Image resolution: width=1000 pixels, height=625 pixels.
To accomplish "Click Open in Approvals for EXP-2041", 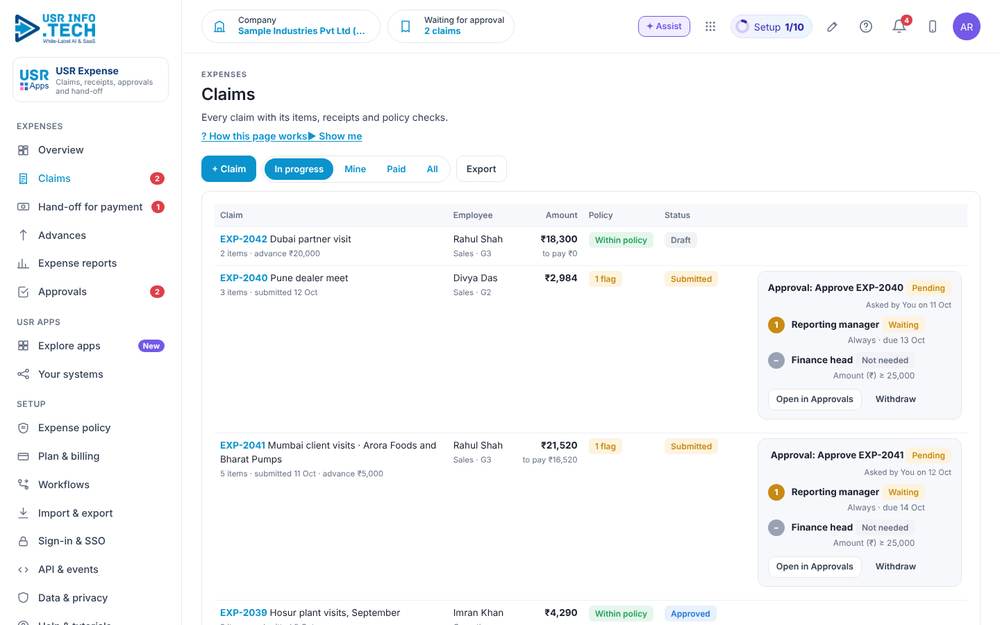I will 814,566.
